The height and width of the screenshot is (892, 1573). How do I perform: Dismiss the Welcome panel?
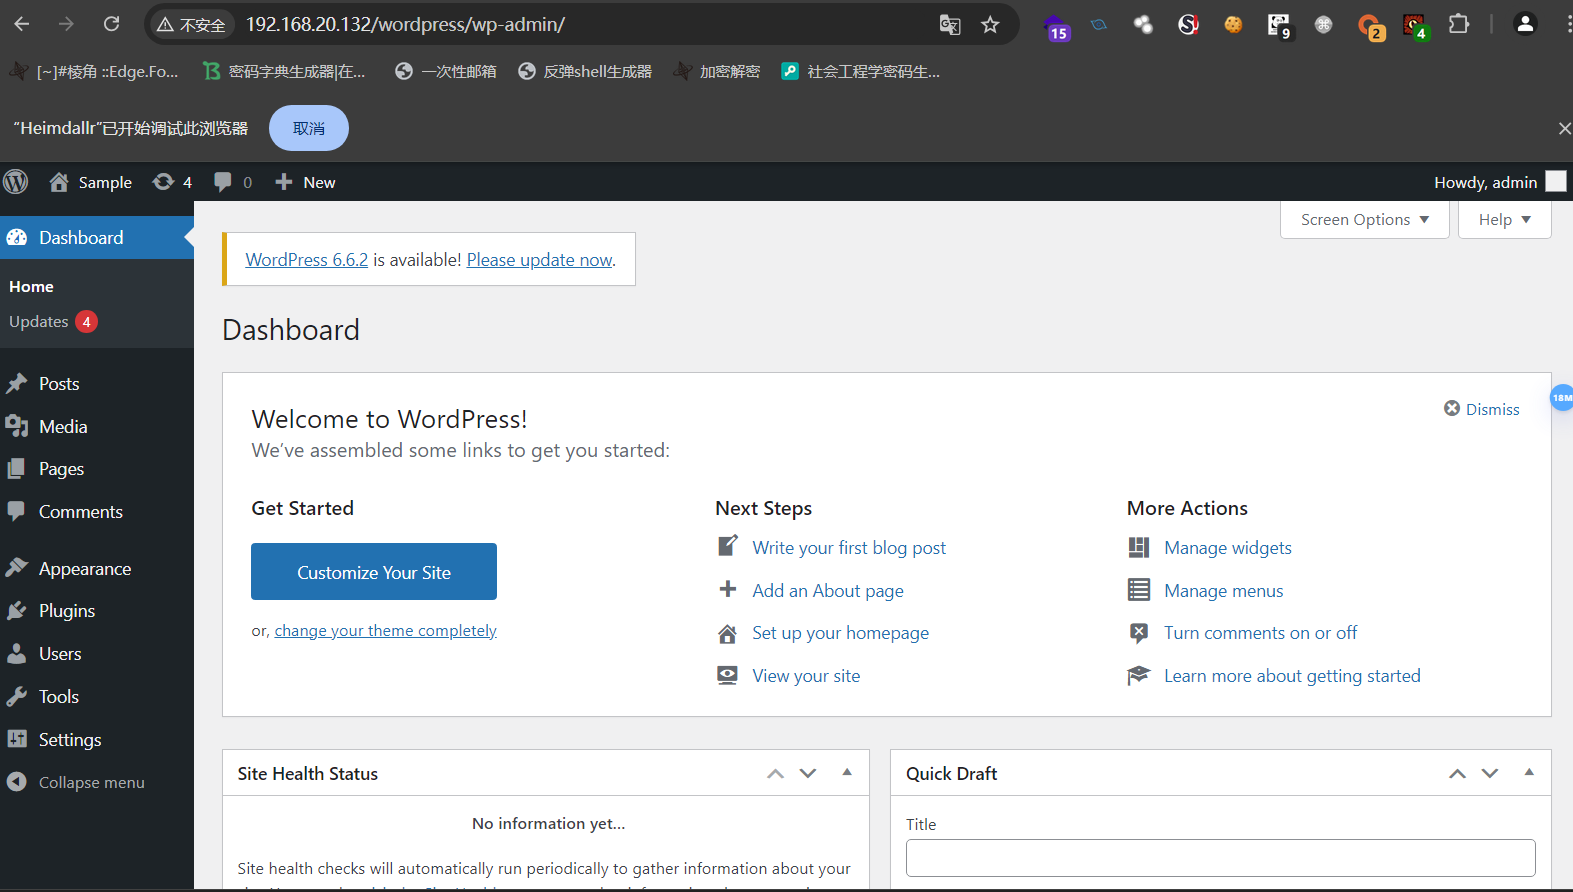coord(1482,409)
